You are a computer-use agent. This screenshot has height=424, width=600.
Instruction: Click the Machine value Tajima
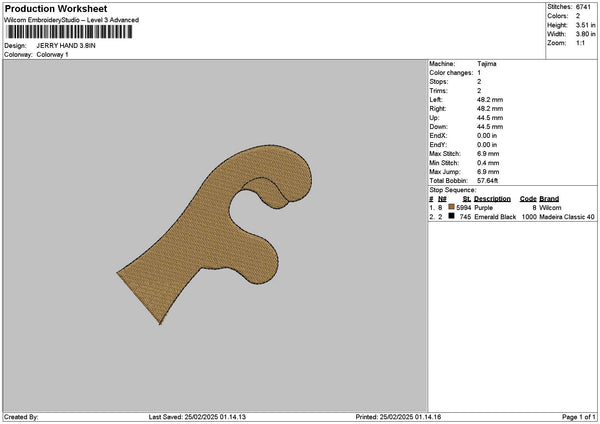coord(487,64)
